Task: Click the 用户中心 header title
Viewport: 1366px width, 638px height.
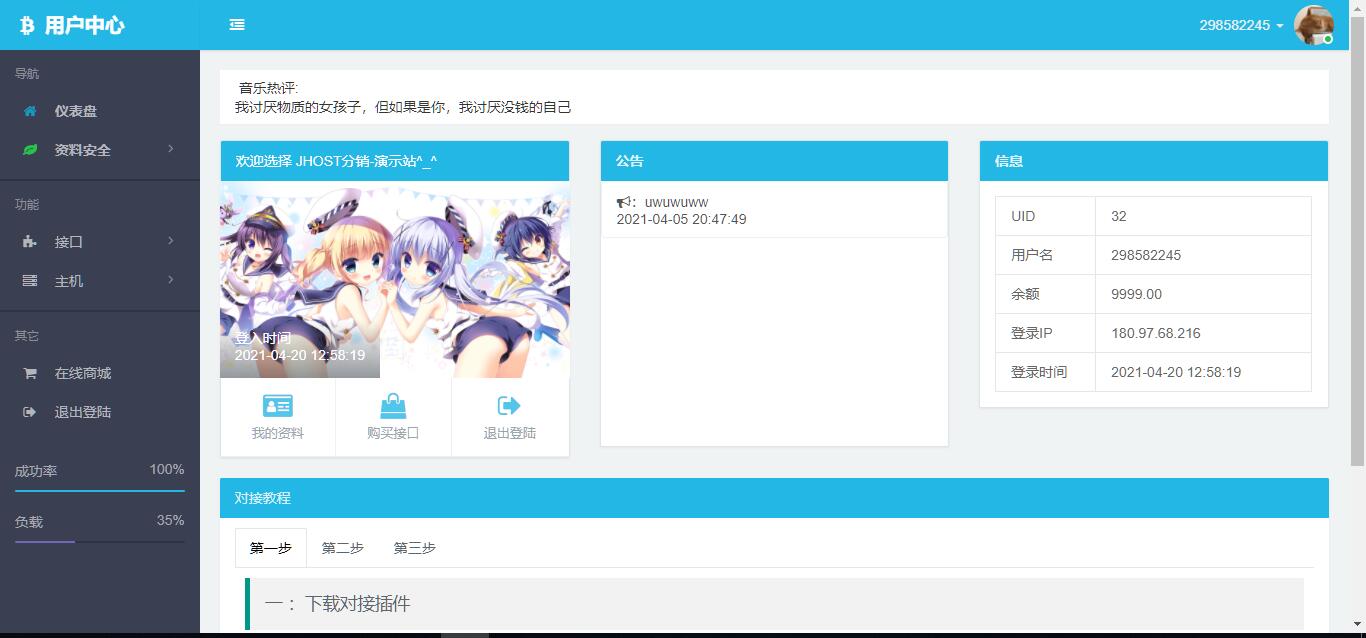Action: (x=84, y=25)
